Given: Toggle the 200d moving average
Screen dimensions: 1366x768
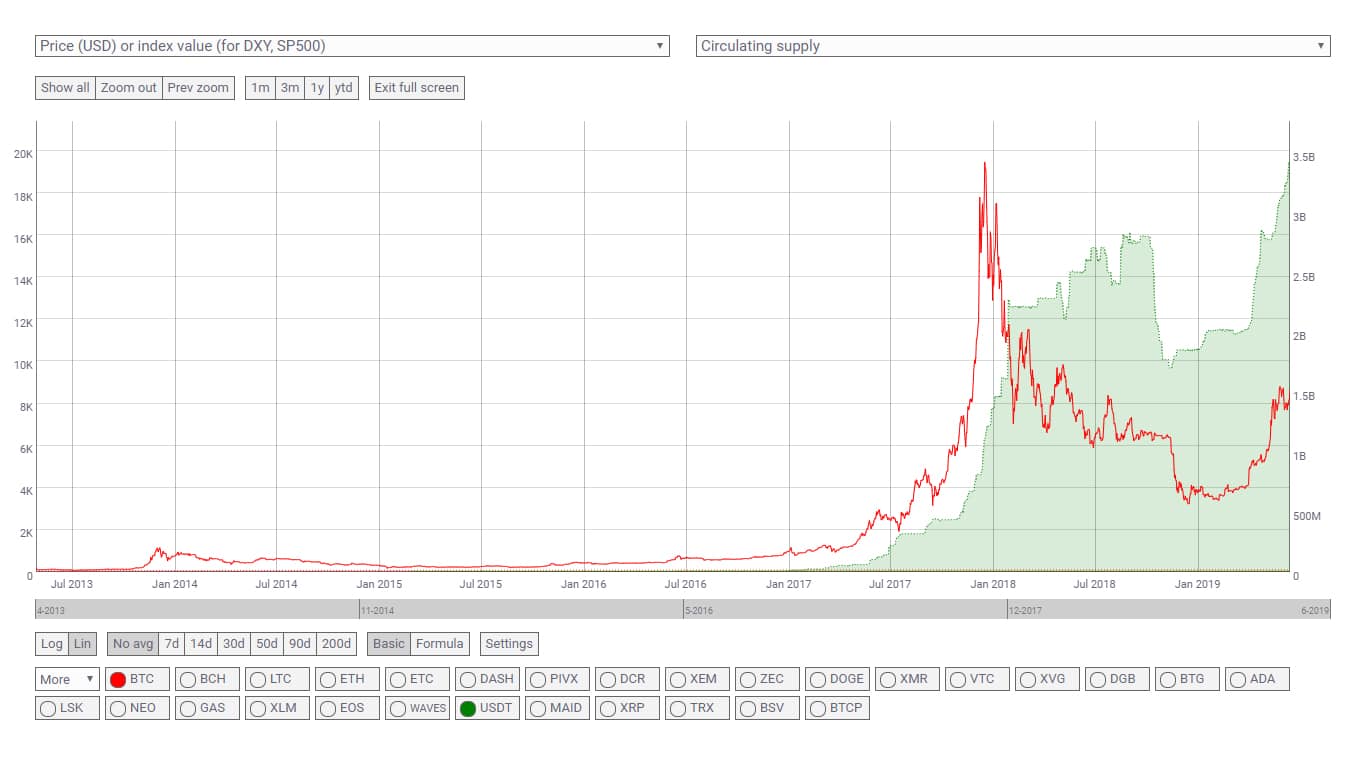Looking at the screenshot, I should tap(336, 644).
